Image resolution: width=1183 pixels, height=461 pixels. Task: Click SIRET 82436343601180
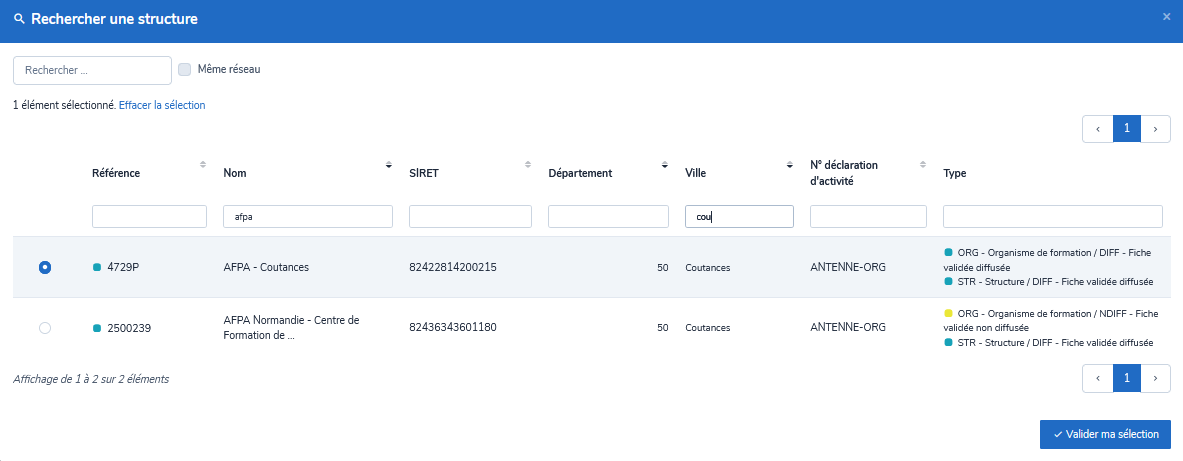[x=453, y=327]
